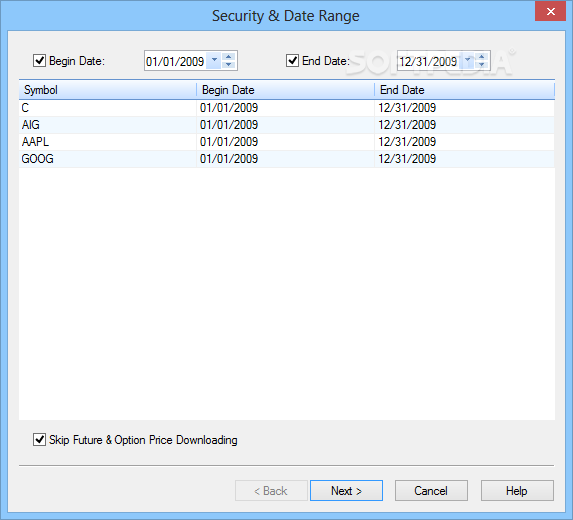Viewport: 573px width, 520px height.
Task: Click the begin date cell for AAPL
Action: point(285,142)
